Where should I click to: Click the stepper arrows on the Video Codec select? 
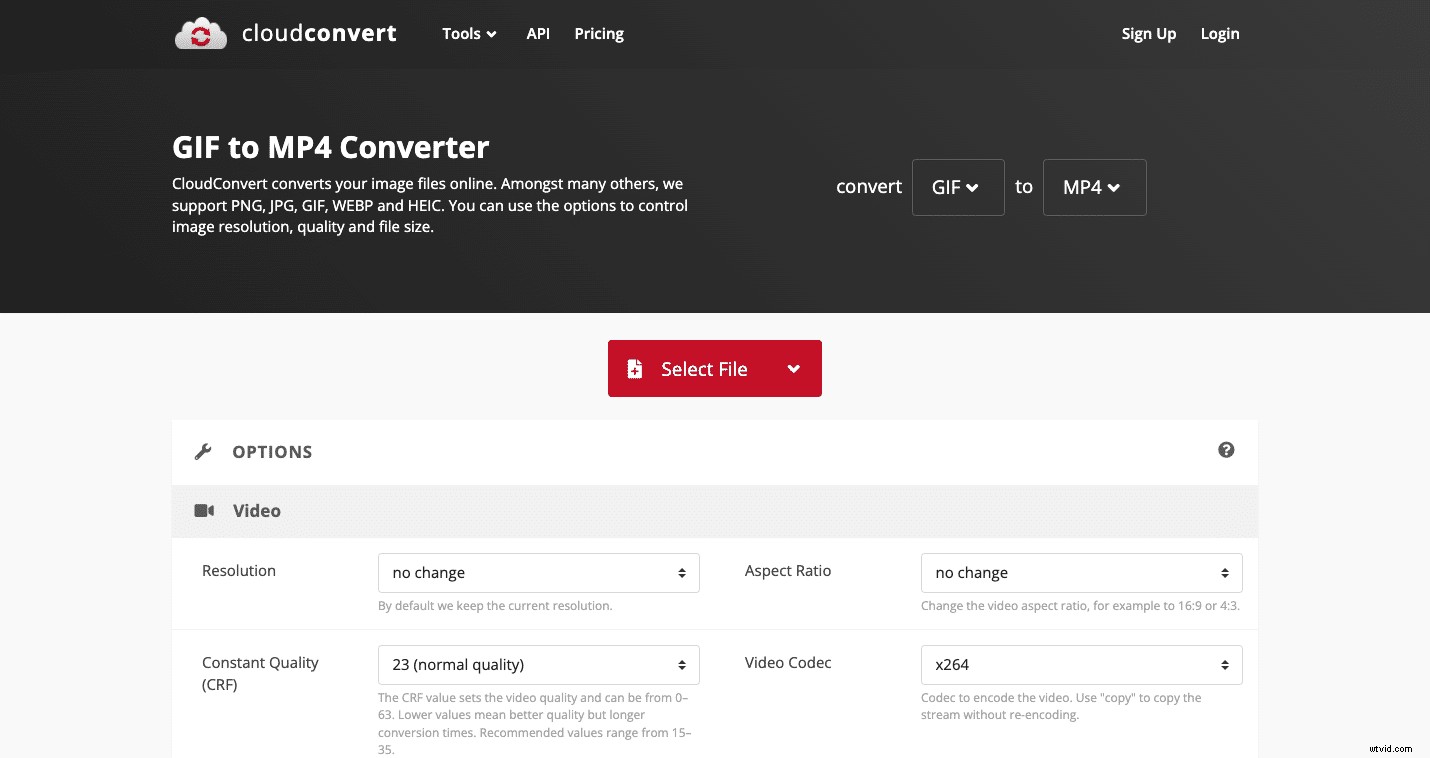[x=1224, y=664]
